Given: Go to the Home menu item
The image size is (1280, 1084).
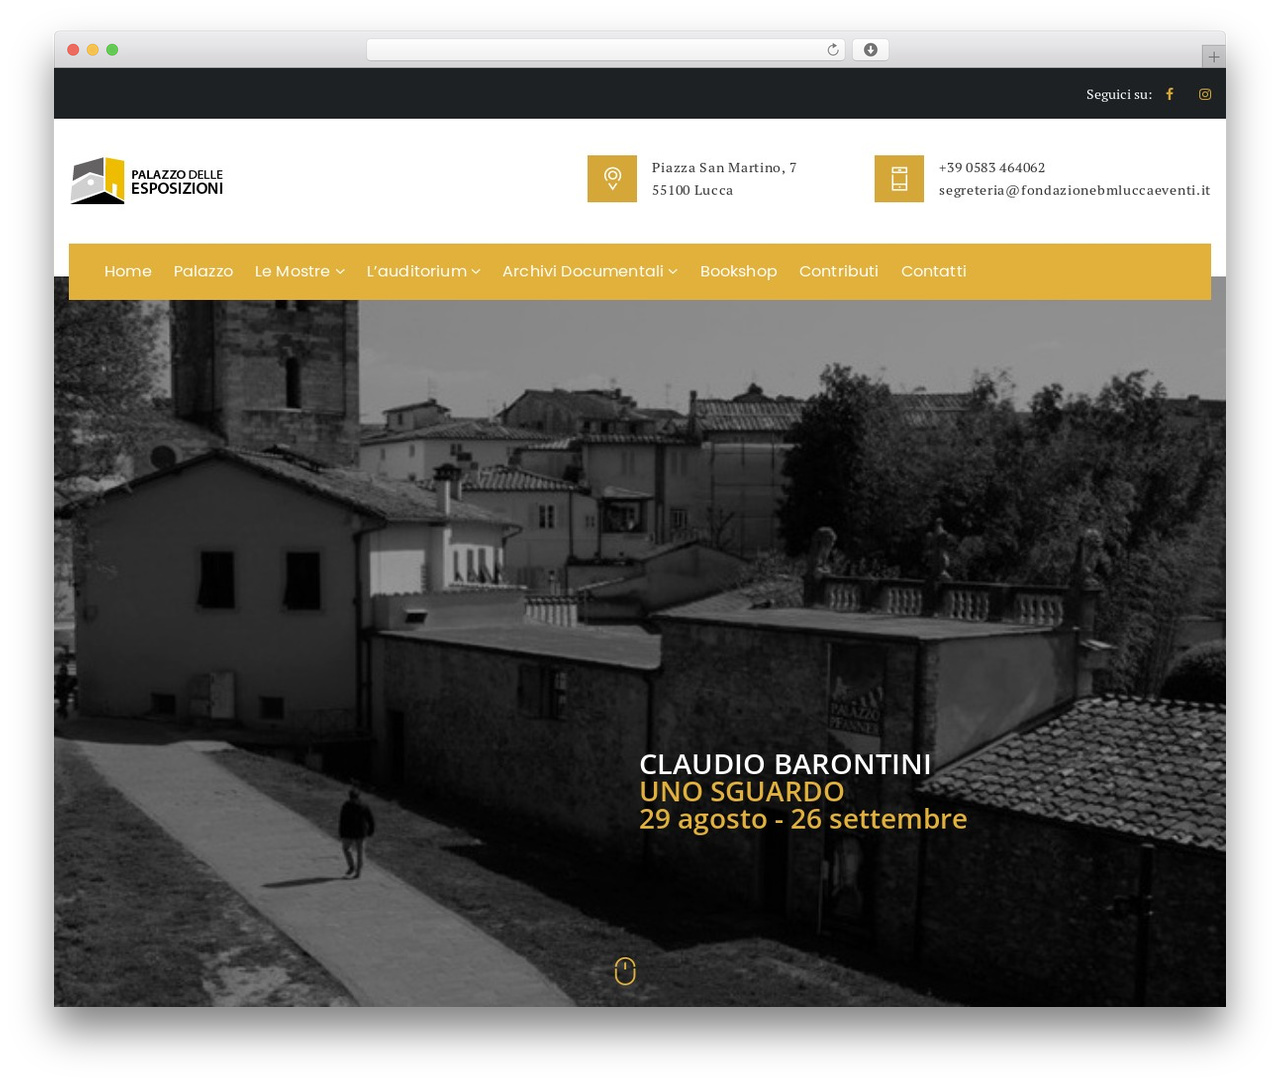Looking at the screenshot, I should [128, 271].
